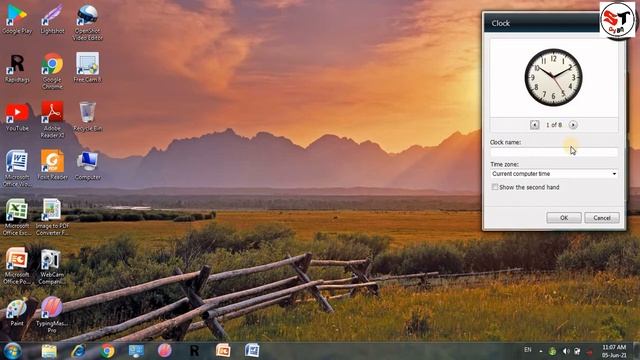Click the EN language indicator
The image size is (640, 360).
[527, 350]
